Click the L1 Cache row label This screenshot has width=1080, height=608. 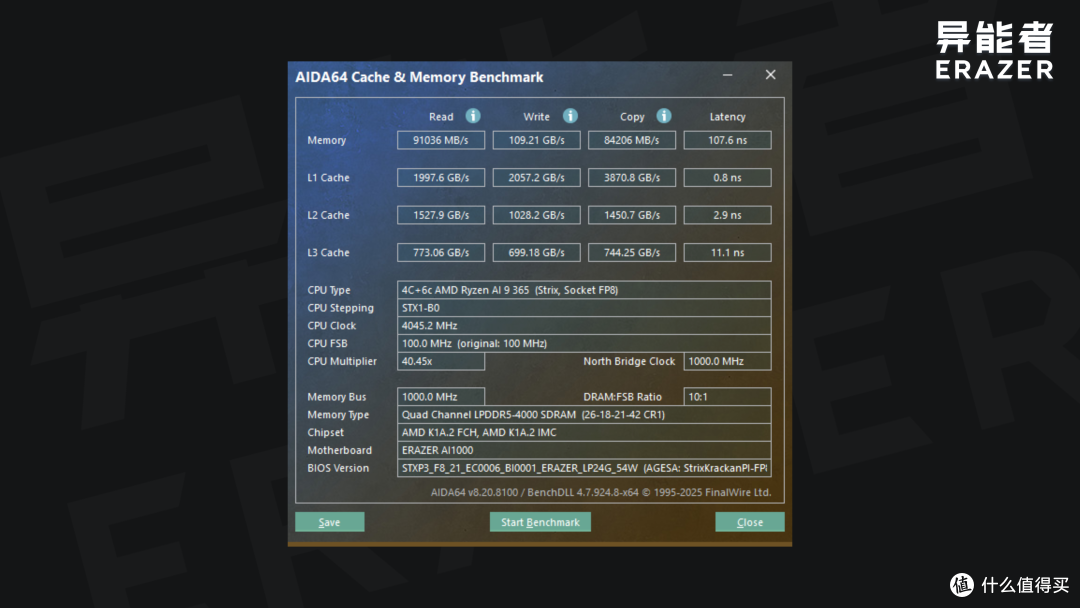328,178
